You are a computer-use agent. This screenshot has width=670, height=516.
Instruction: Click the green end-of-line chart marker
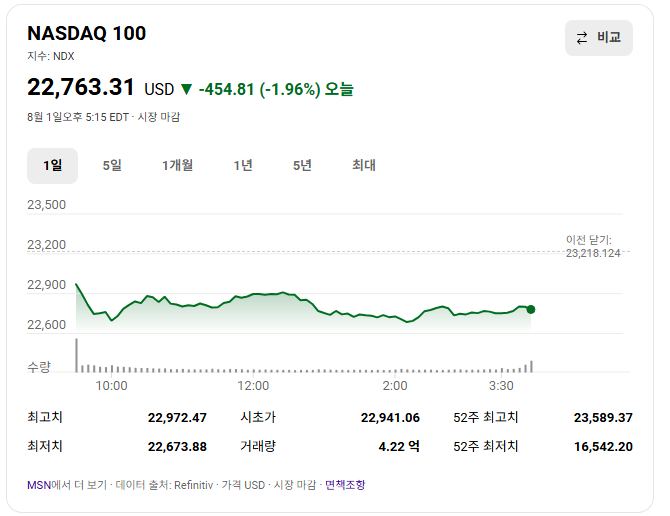(x=531, y=309)
